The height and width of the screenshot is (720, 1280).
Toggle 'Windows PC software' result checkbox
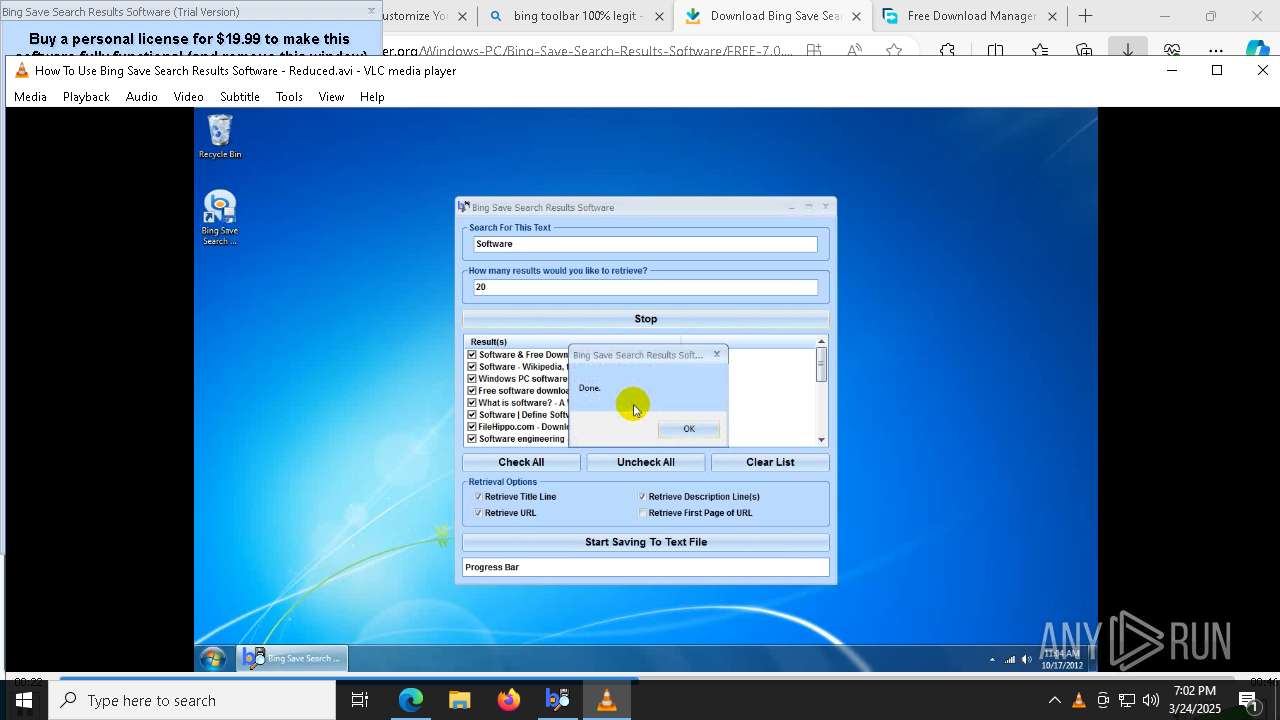472,379
